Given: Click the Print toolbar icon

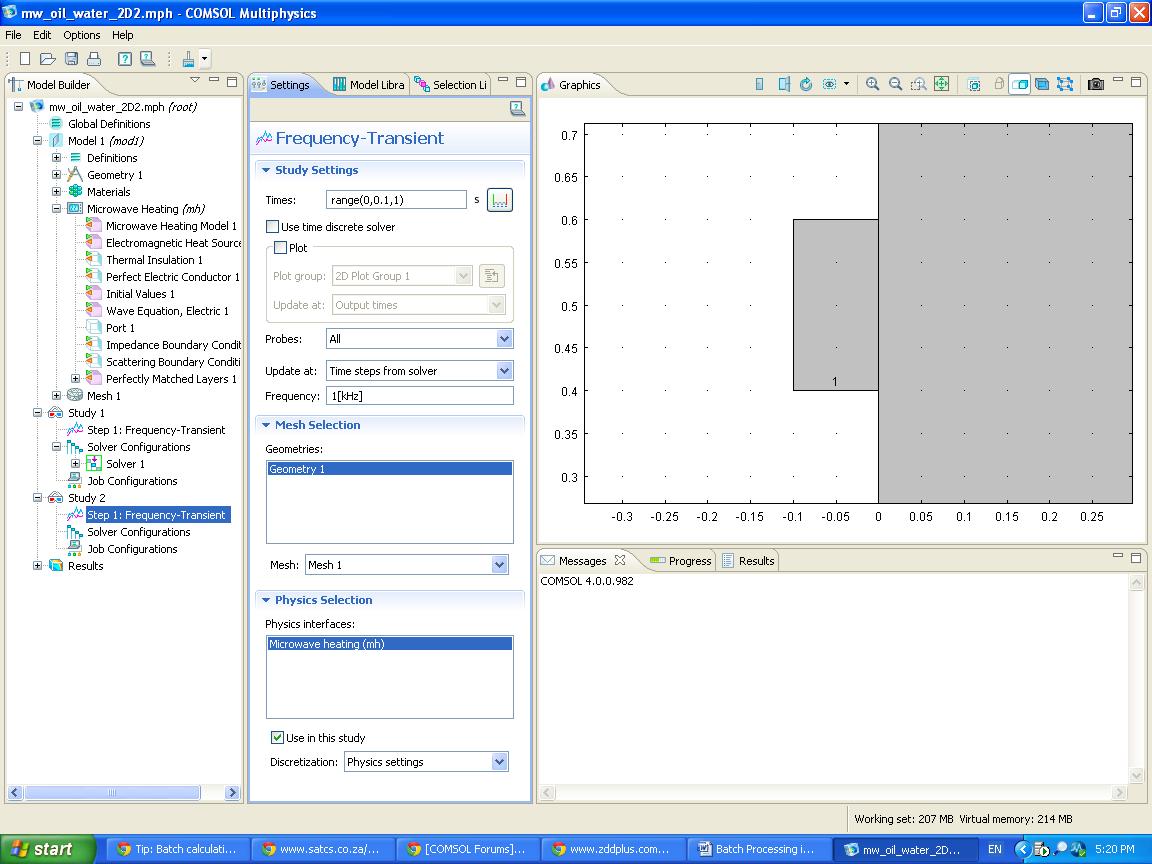Looking at the screenshot, I should click(x=94, y=59).
